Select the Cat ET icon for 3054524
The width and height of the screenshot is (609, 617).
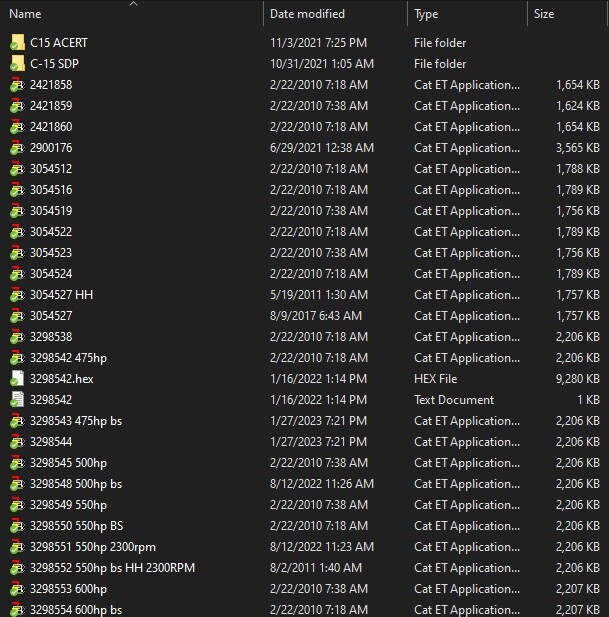pos(17,273)
